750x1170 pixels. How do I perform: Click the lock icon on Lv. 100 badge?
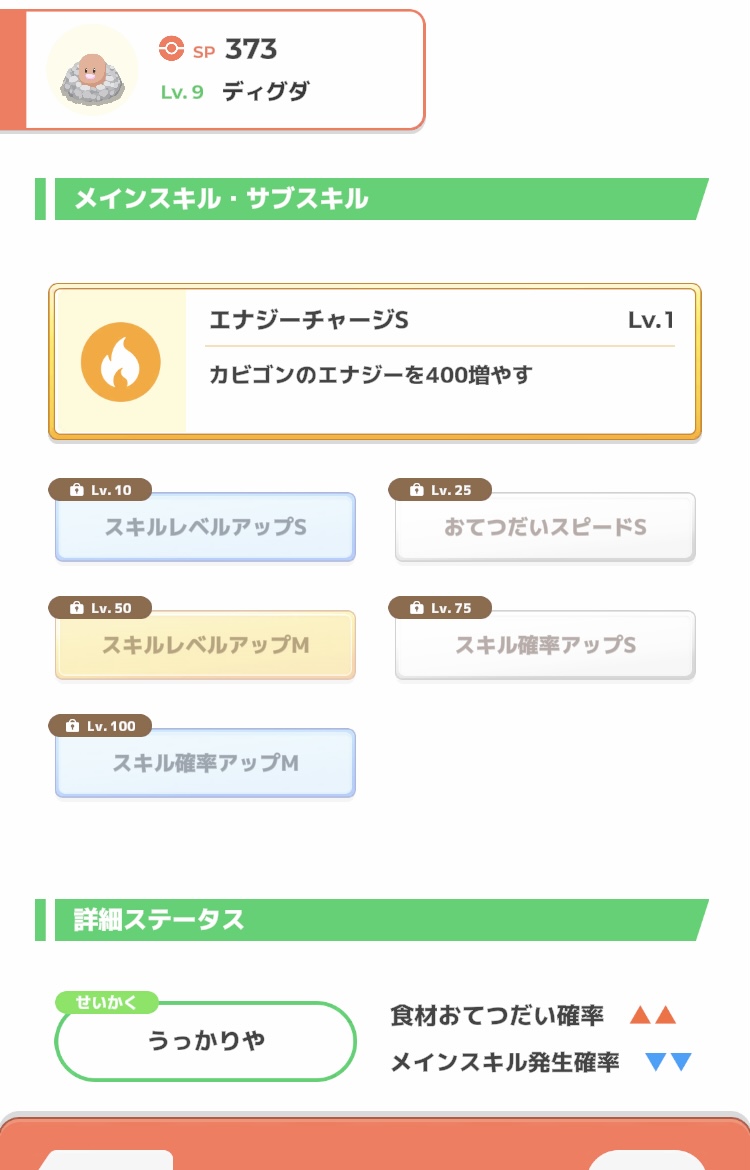pyautogui.click(x=73, y=726)
